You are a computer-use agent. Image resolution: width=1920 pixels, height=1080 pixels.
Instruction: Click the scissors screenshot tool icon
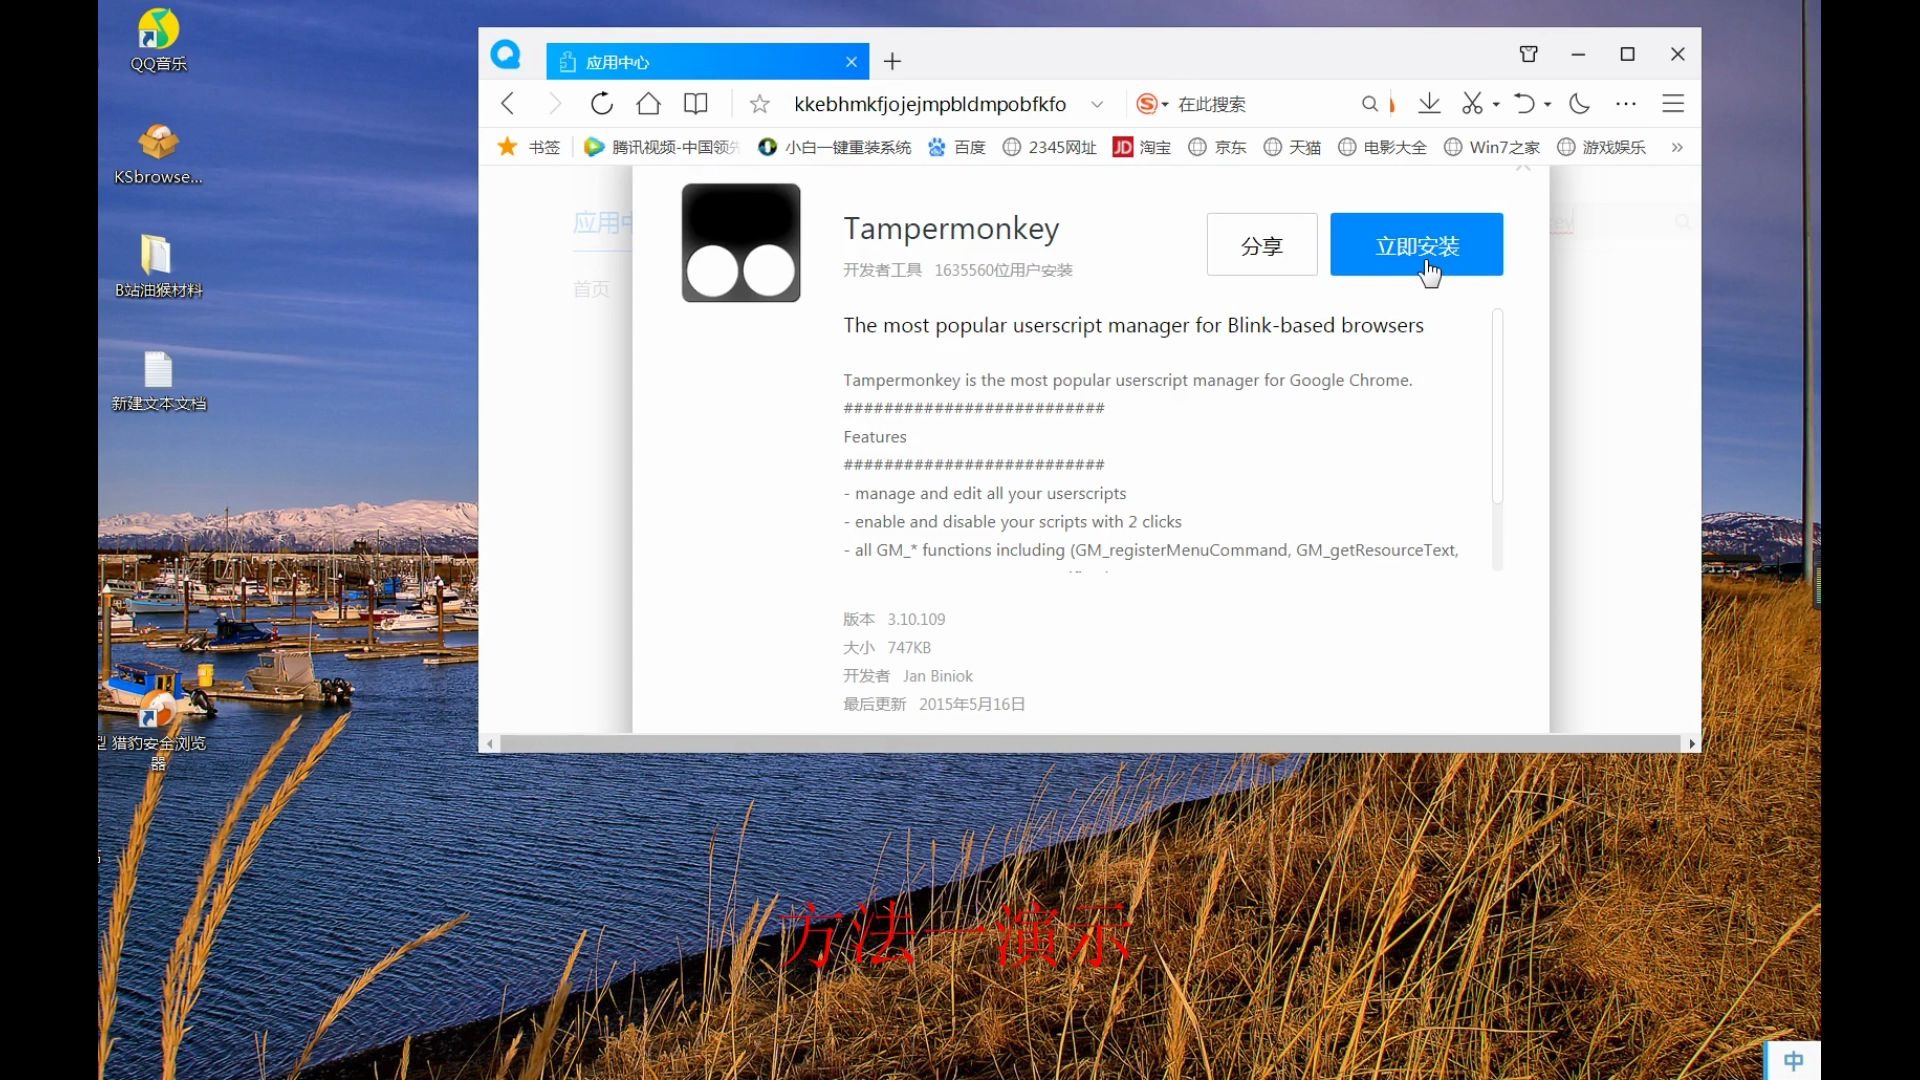pyautogui.click(x=1472, y=103)
